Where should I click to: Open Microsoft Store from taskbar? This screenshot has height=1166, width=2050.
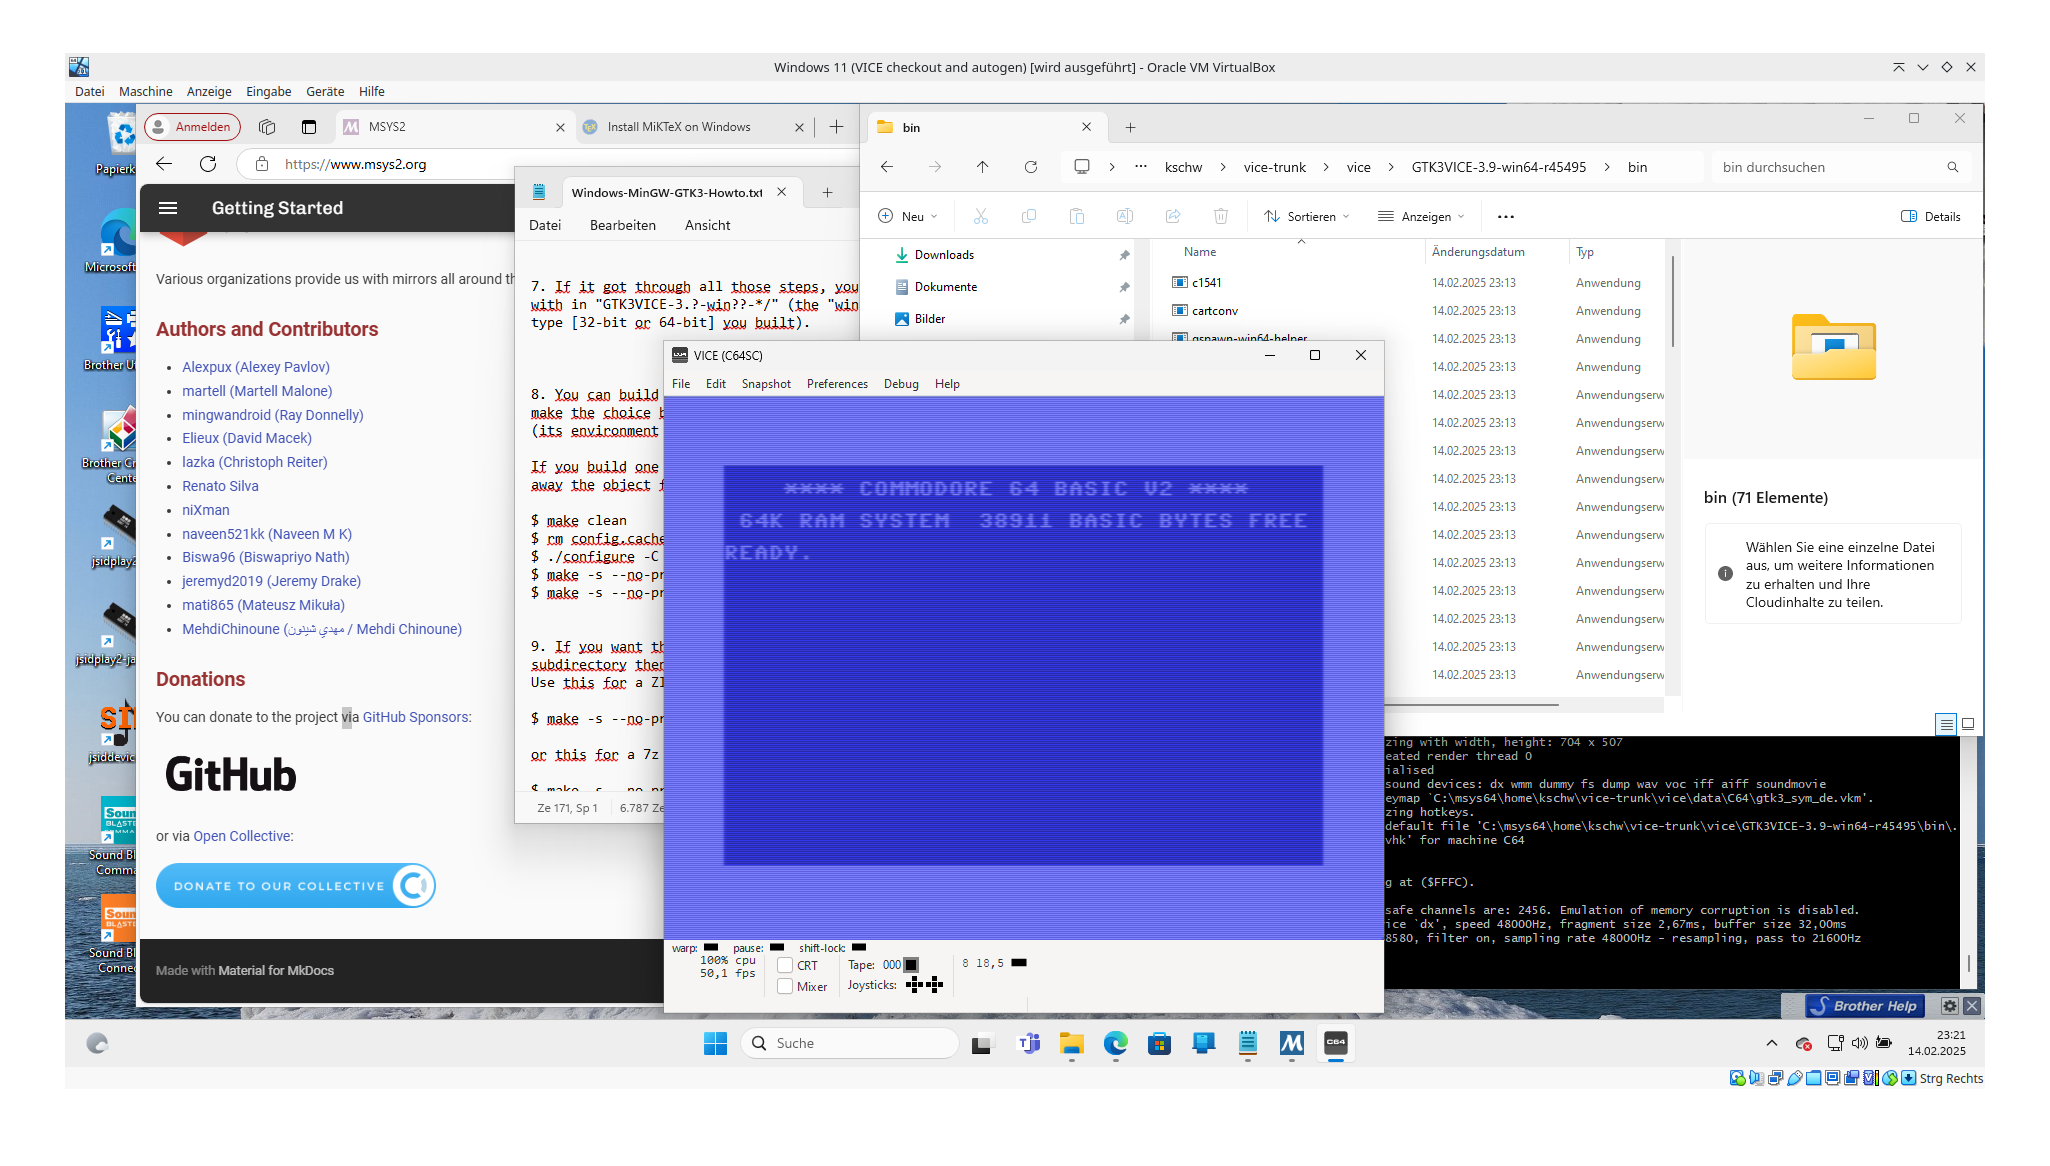(x=1160, y=1043)
